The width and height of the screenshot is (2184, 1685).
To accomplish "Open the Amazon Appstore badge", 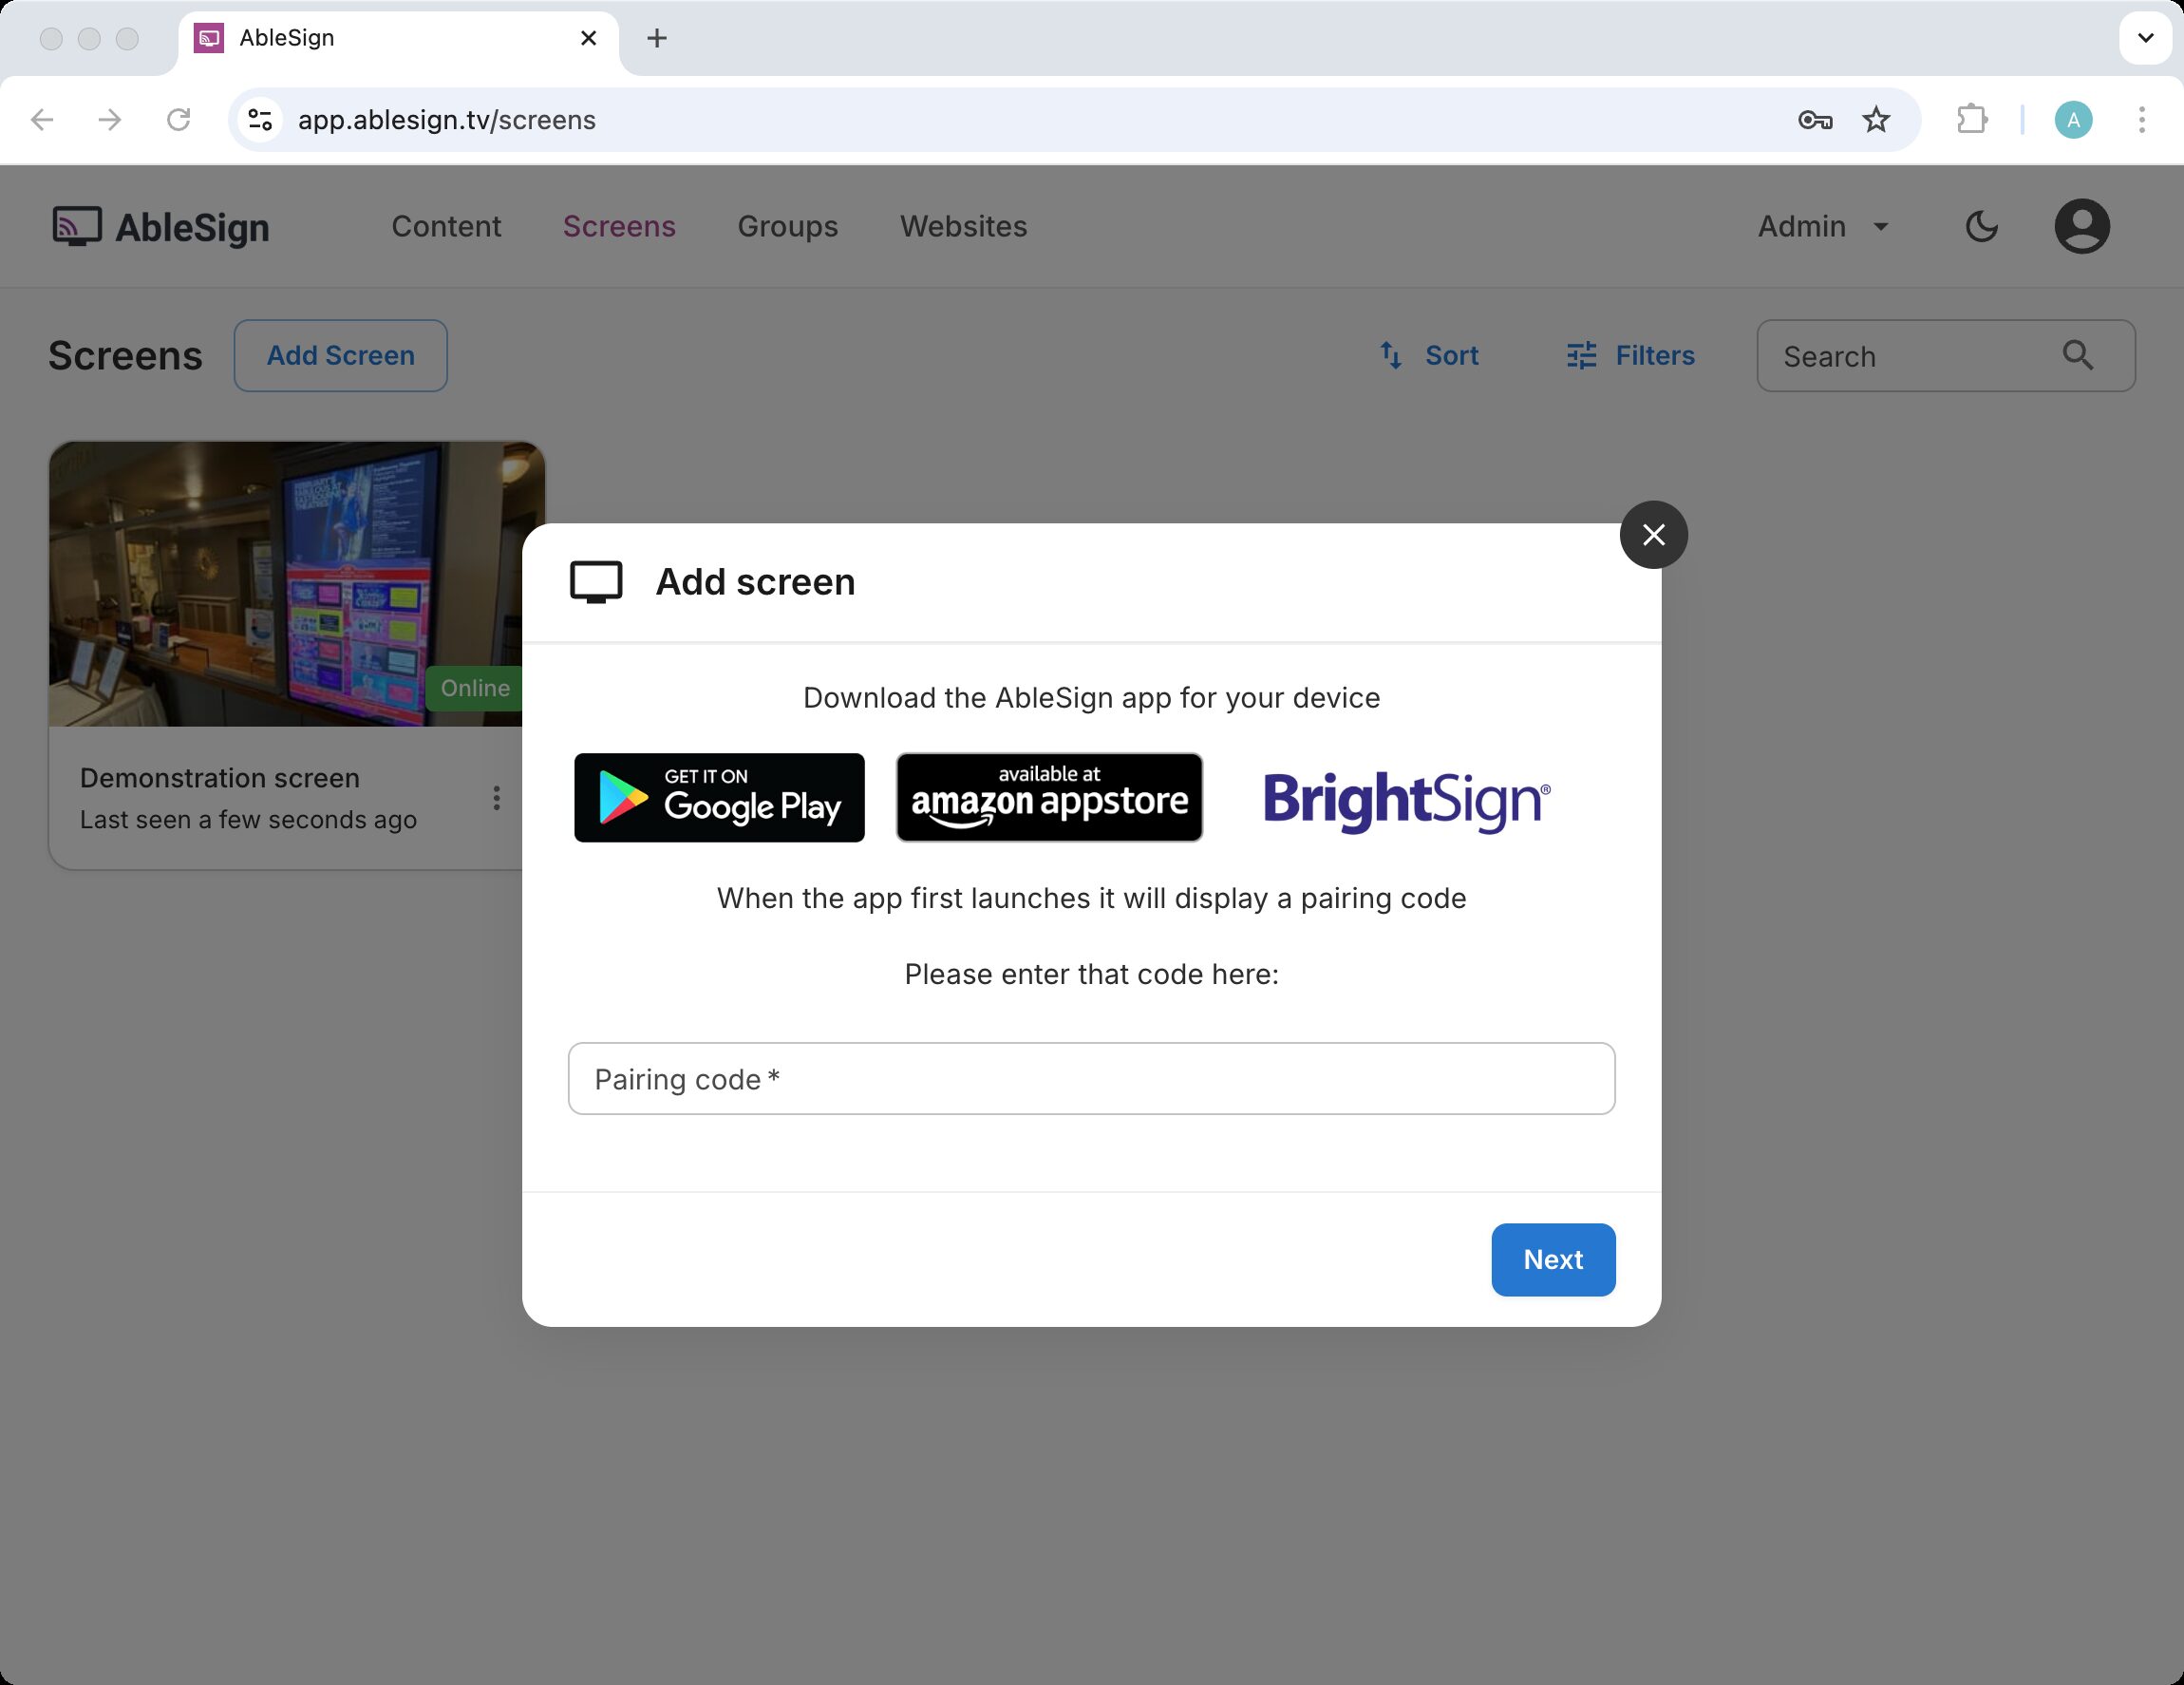I will (1049, 797).
